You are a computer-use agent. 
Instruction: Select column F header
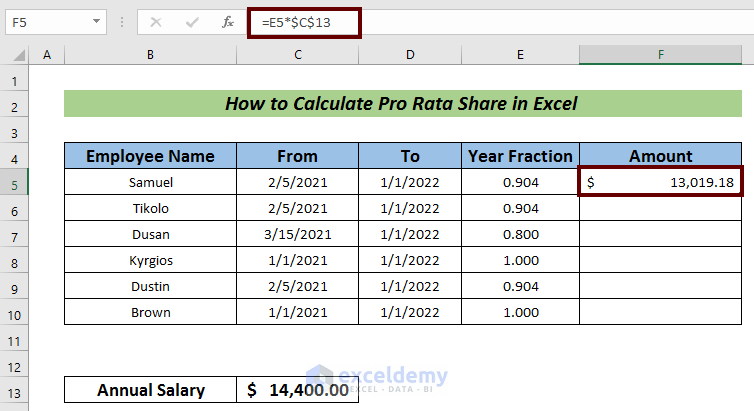660,55
